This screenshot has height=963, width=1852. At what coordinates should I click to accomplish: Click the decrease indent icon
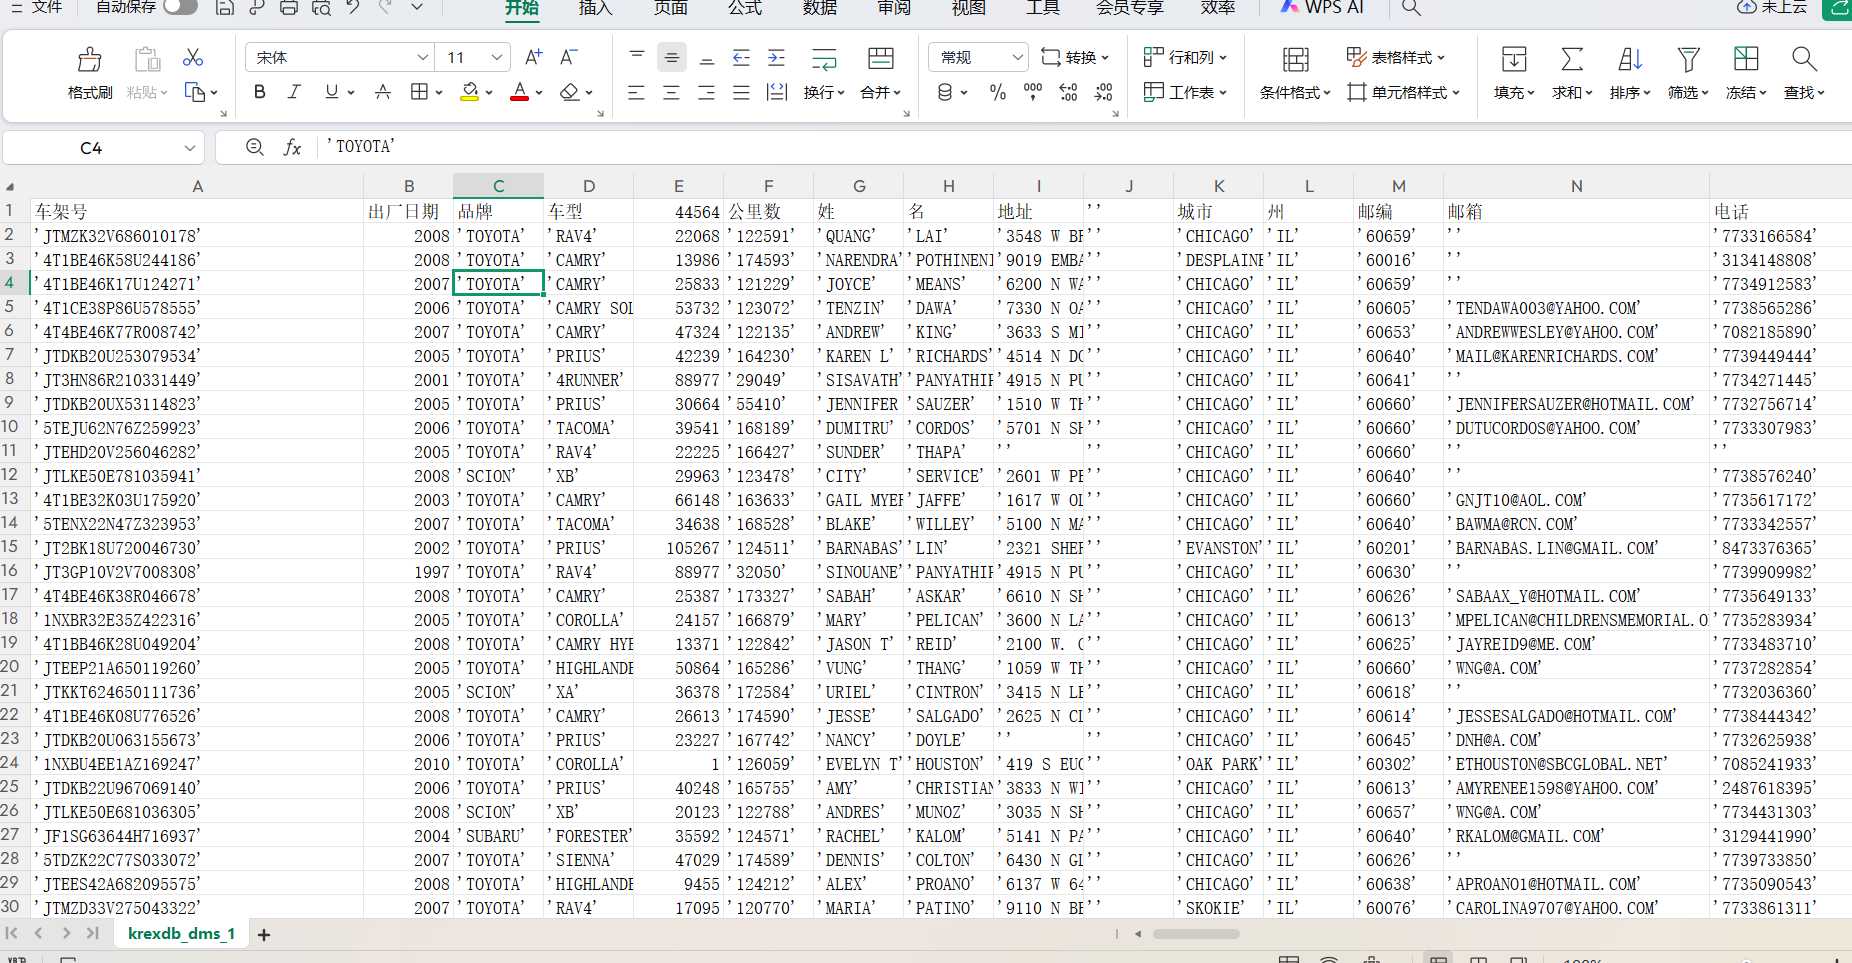741,57
